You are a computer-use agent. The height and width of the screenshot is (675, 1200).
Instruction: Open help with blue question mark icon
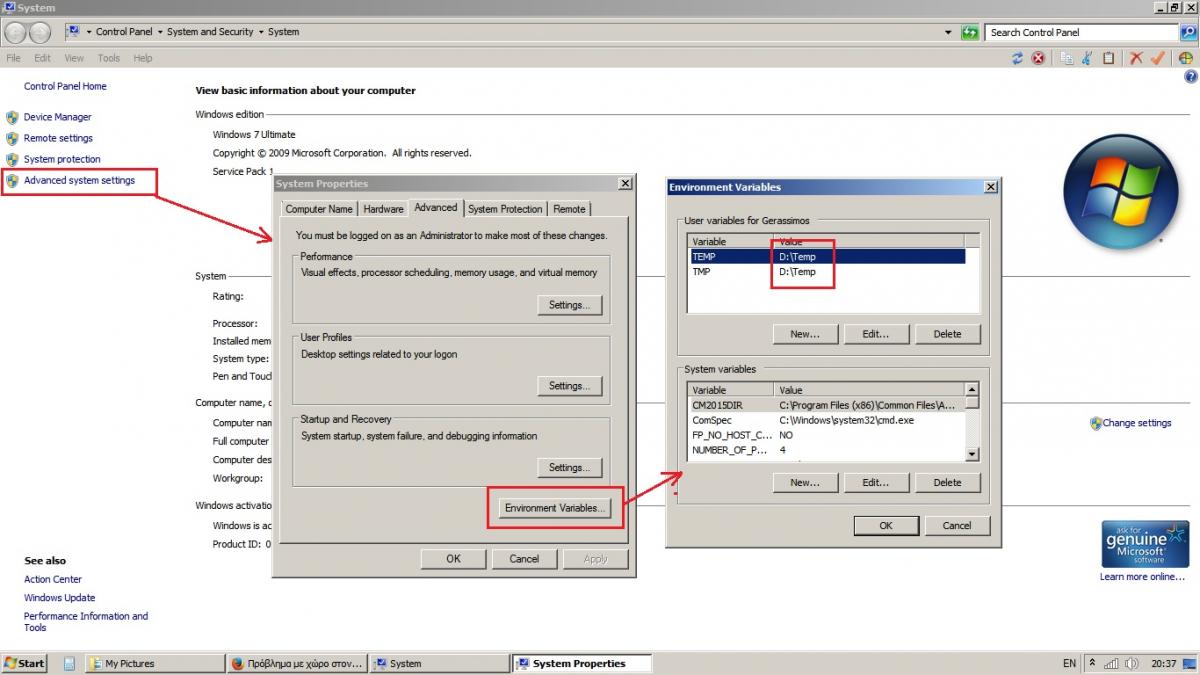tap(1190, 76)
